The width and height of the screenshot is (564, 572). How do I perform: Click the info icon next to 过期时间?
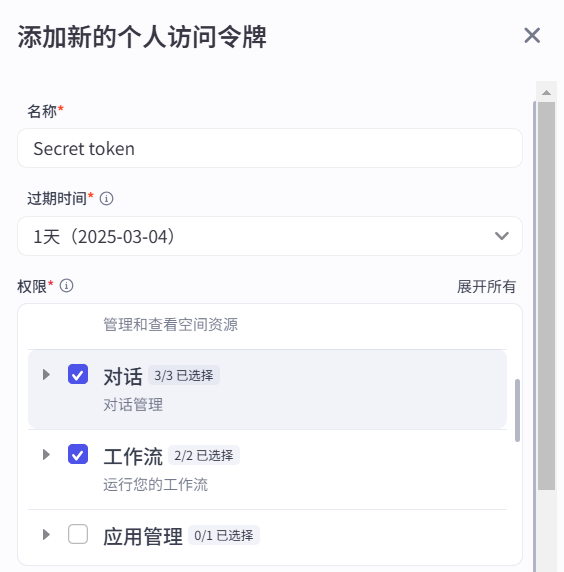107,199
